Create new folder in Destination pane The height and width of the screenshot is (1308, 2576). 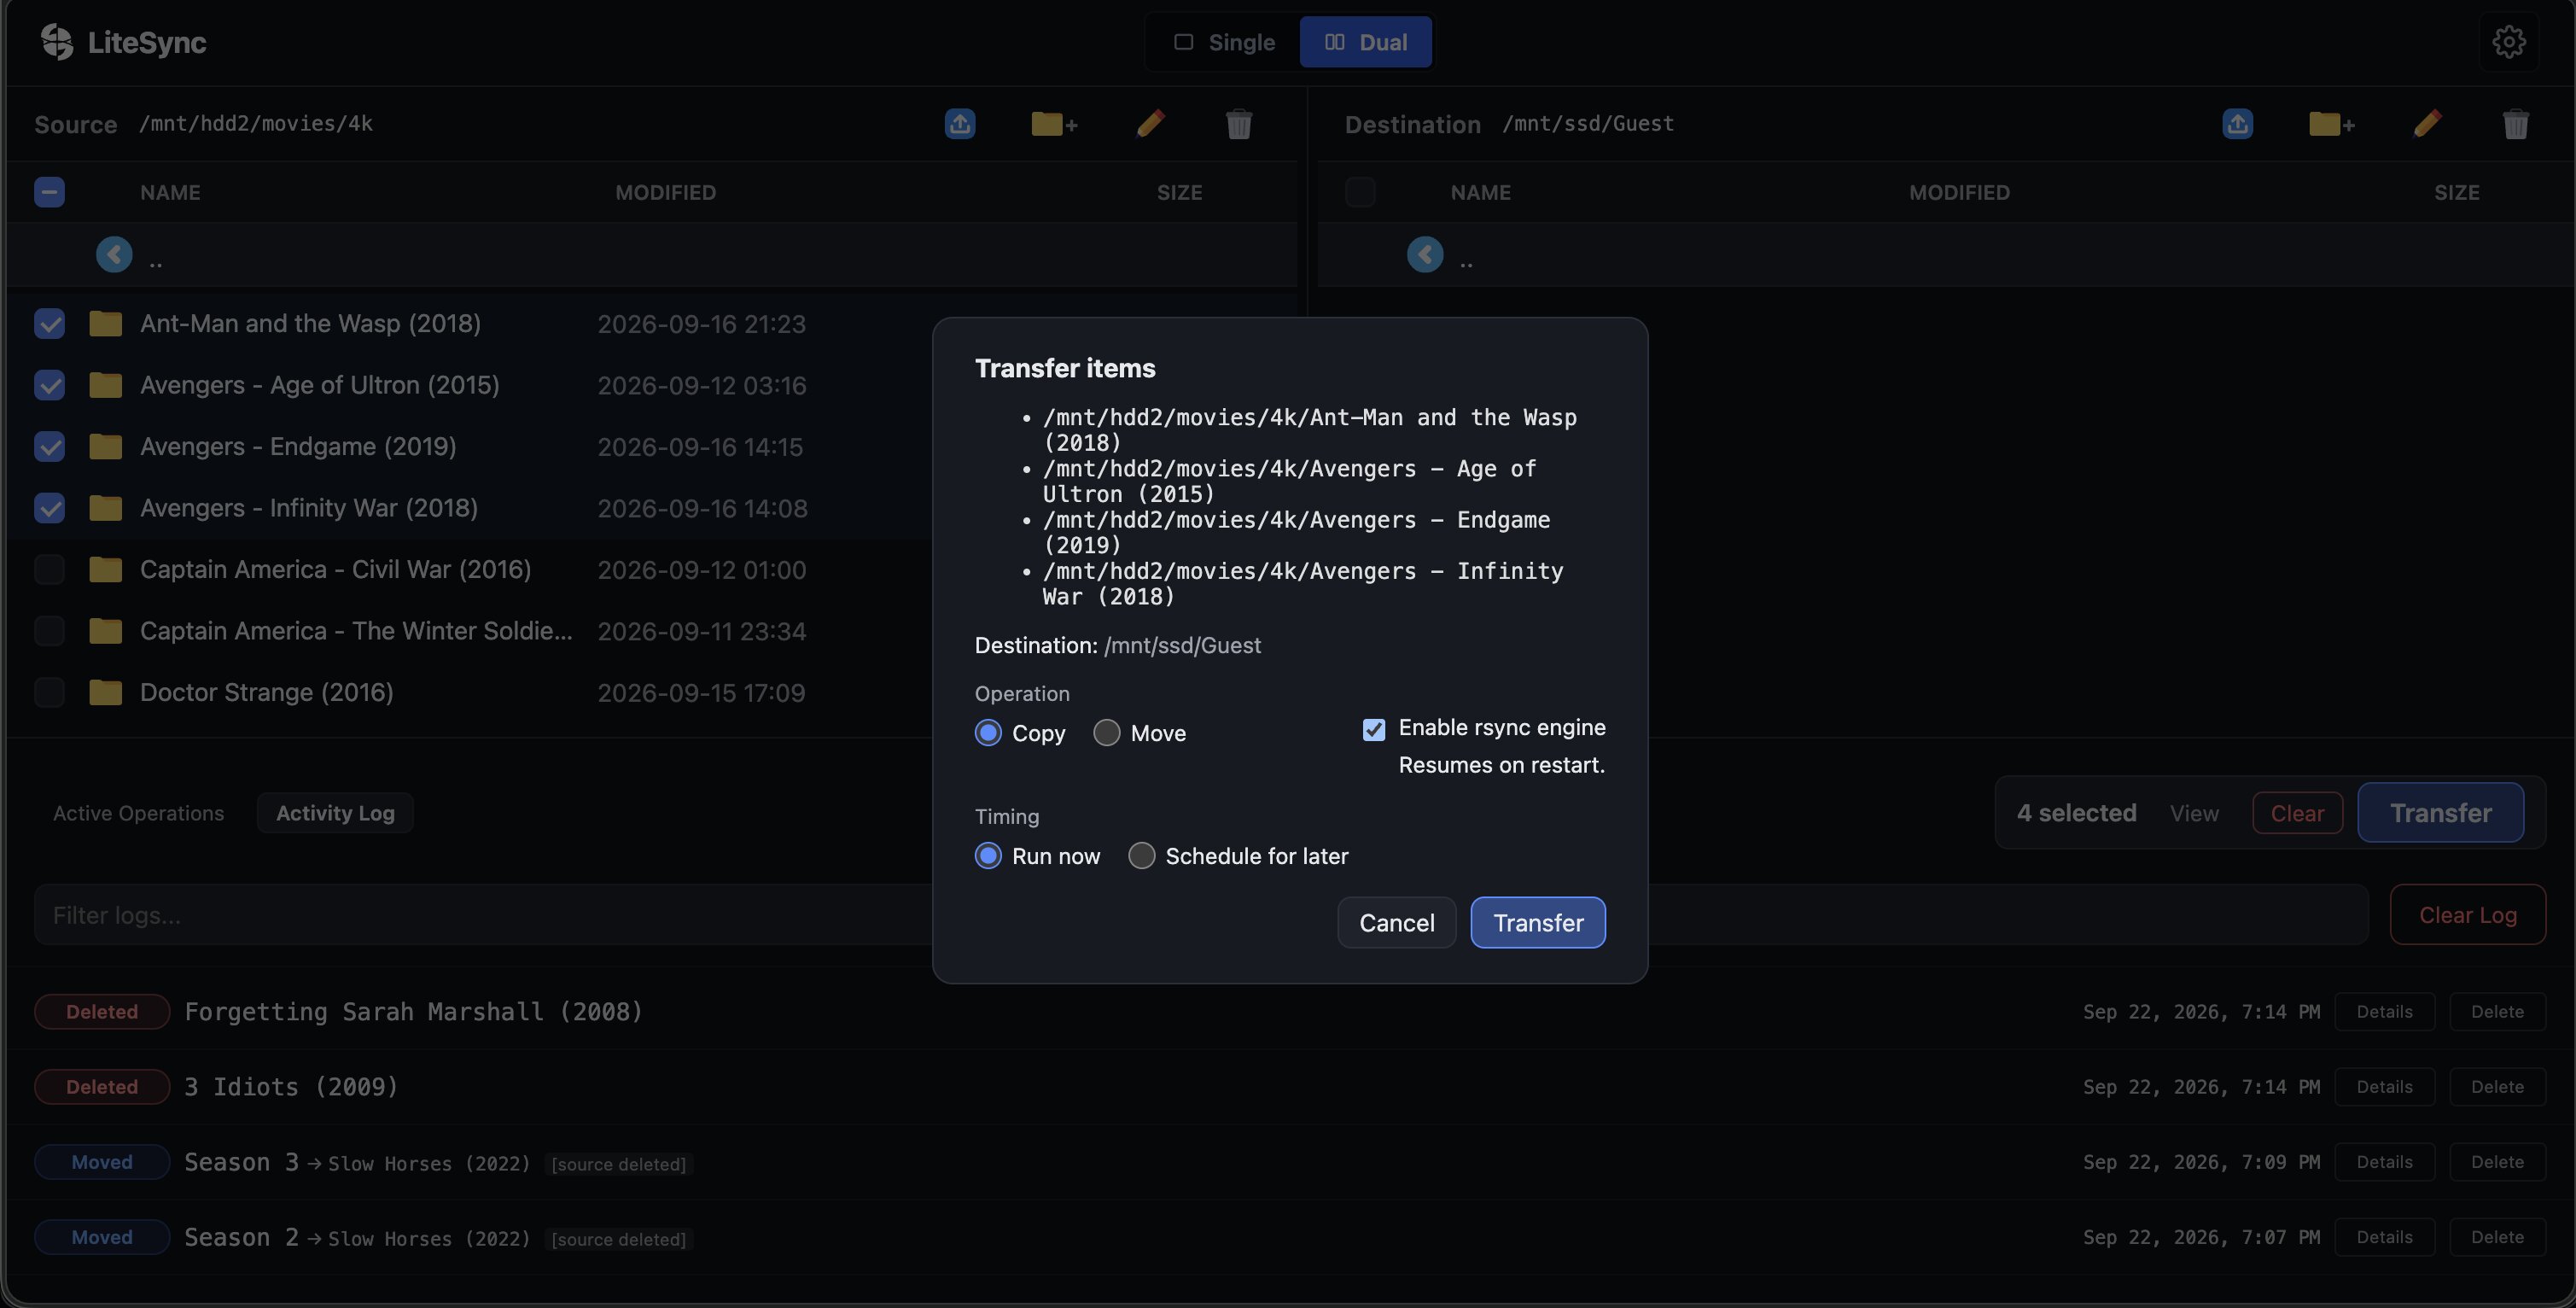2331,124
